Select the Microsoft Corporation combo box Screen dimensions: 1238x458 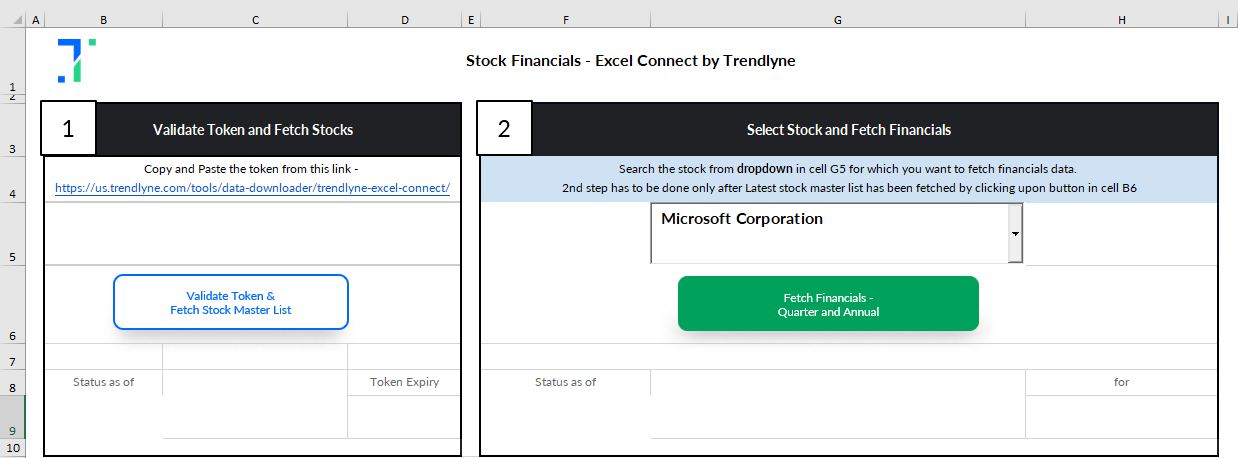(x=836, y=233)
